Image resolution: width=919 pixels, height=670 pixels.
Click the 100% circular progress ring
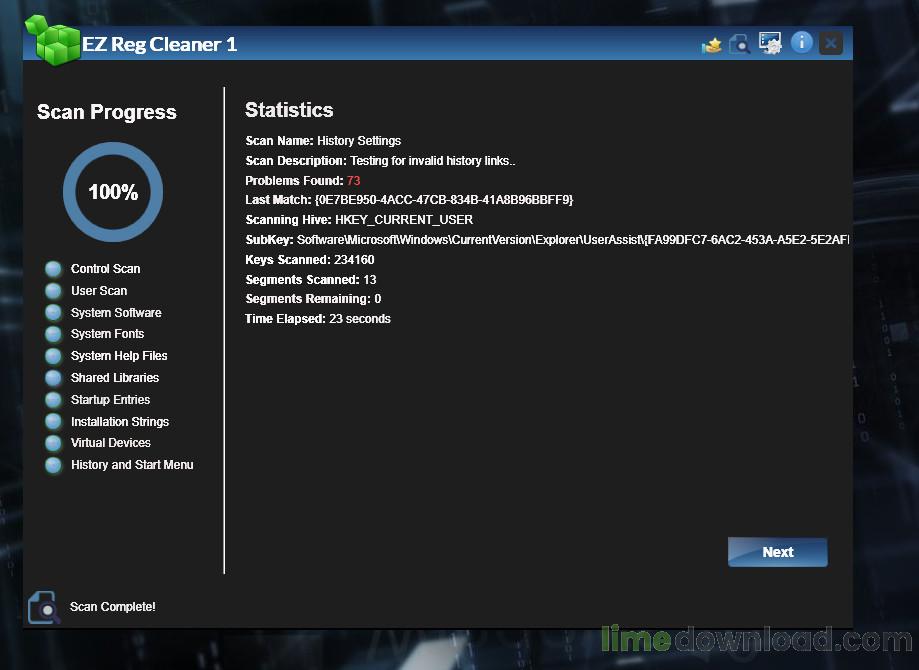pyautogui.click(x=113, y=192)
